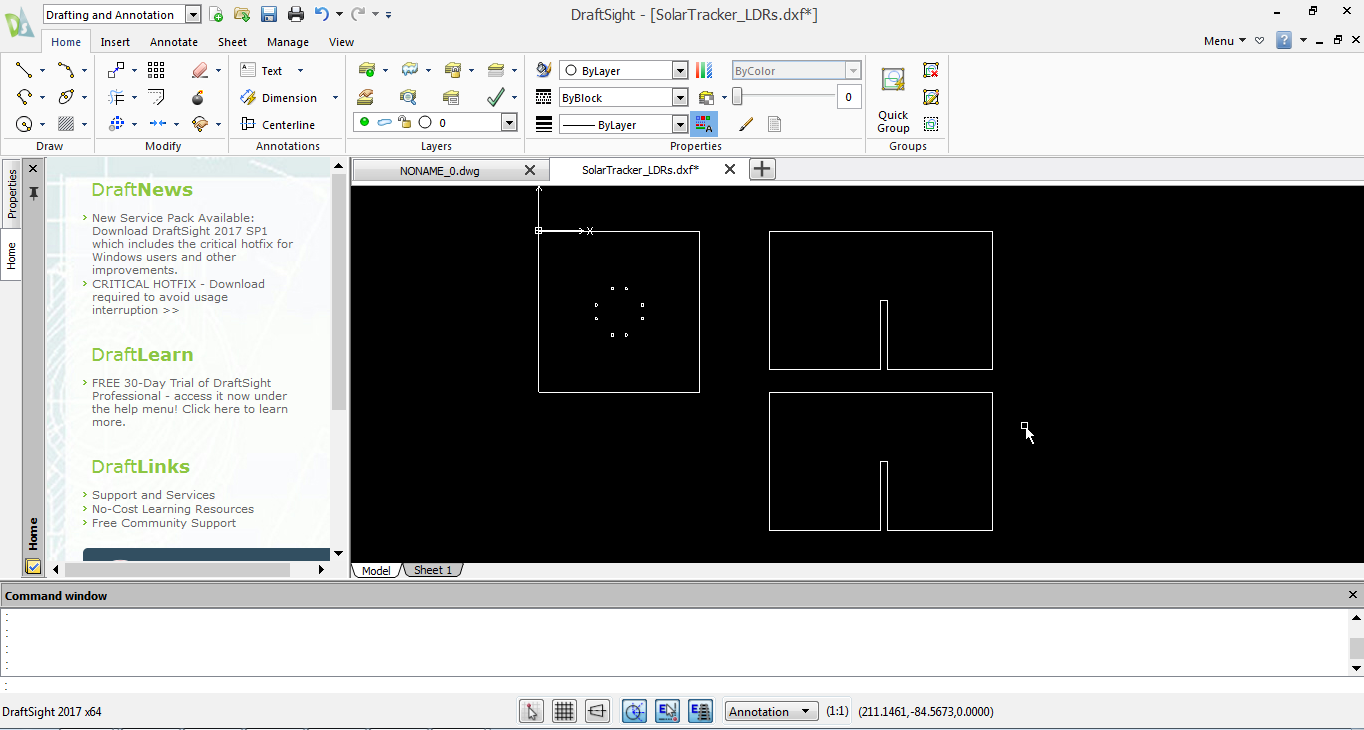Click the Quick Group button
This screenshot has width=1364, height=730.
pos(893,100)
